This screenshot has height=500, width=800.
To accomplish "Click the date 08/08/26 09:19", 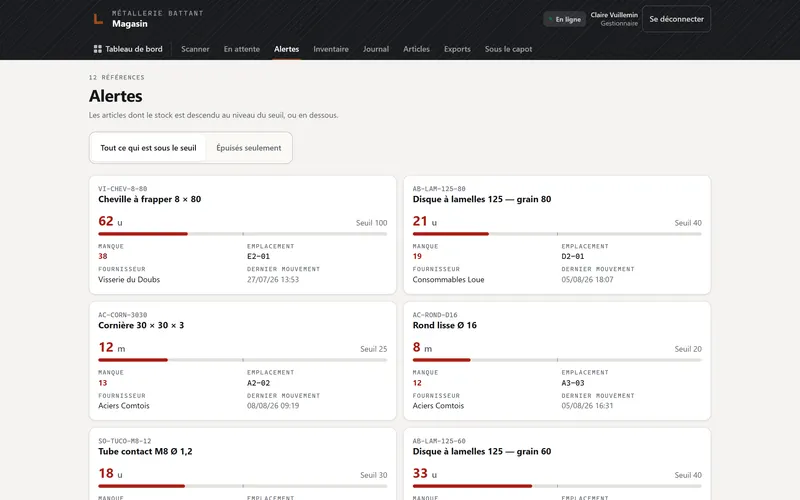I will click(x=273, y=406).
